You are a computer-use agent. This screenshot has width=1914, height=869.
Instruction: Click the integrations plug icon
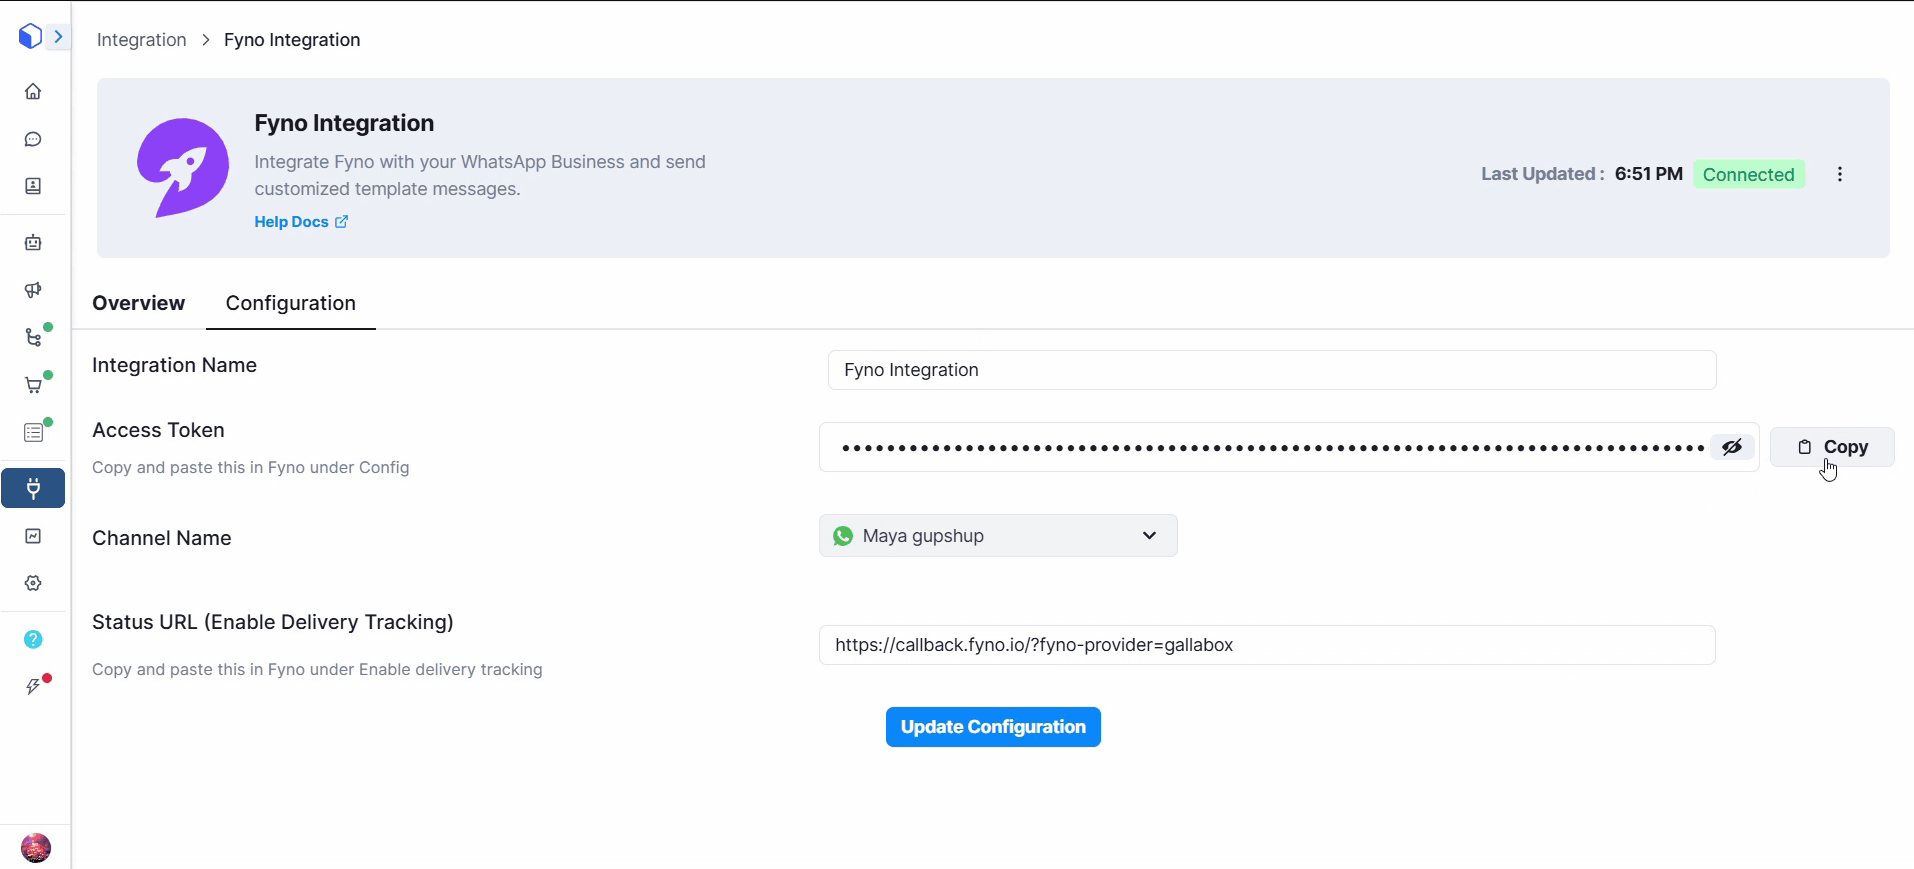33,488
